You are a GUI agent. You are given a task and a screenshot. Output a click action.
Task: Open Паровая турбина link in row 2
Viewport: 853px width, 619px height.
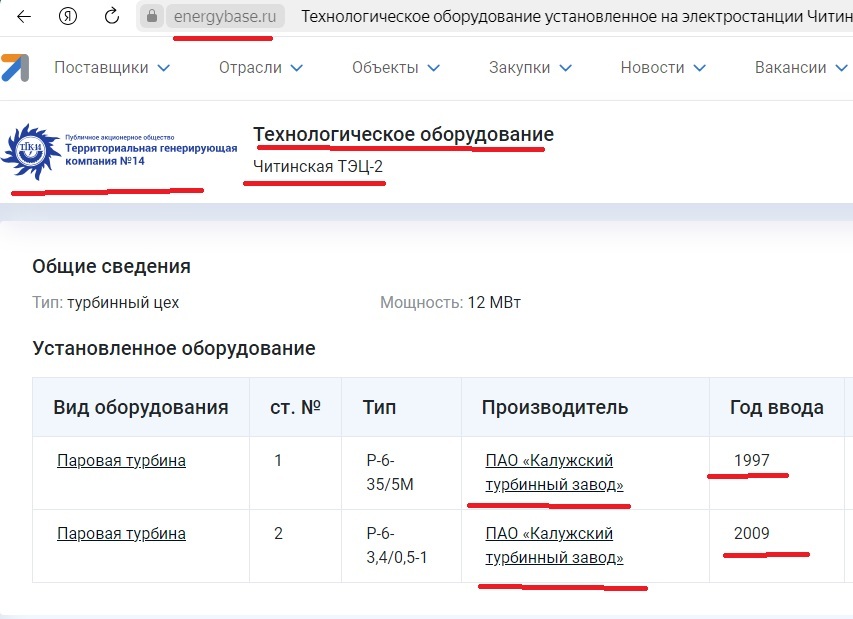click(x=121, y=534)
